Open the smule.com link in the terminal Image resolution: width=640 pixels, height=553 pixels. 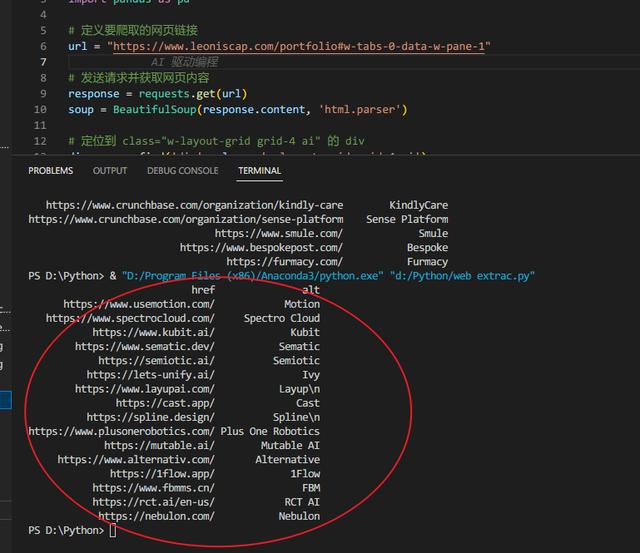(x=278, y=233)
